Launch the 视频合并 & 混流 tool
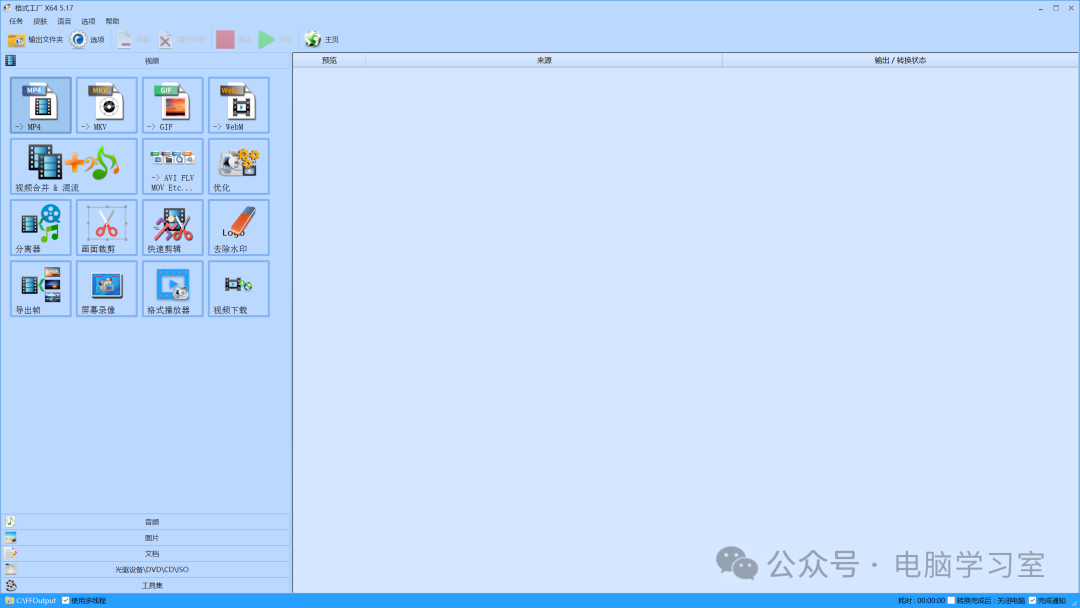 pyautogui.click(x=74, y=166)
